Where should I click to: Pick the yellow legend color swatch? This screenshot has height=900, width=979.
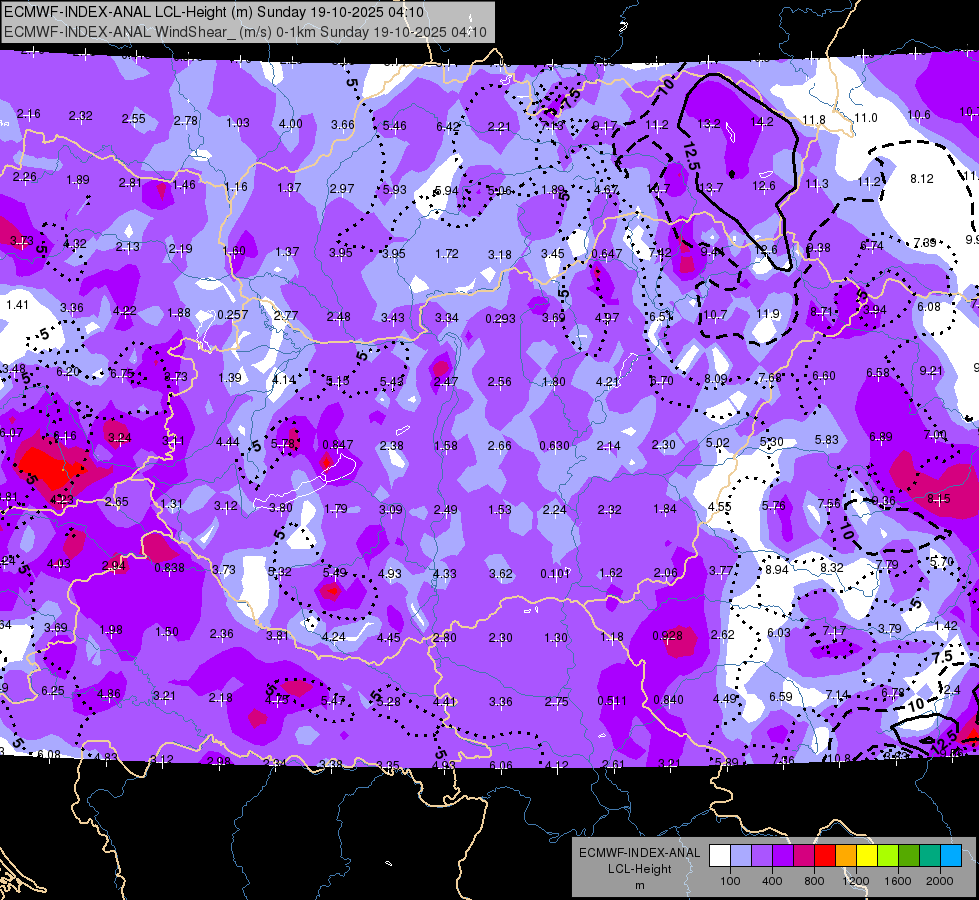[x=867, y=856]
